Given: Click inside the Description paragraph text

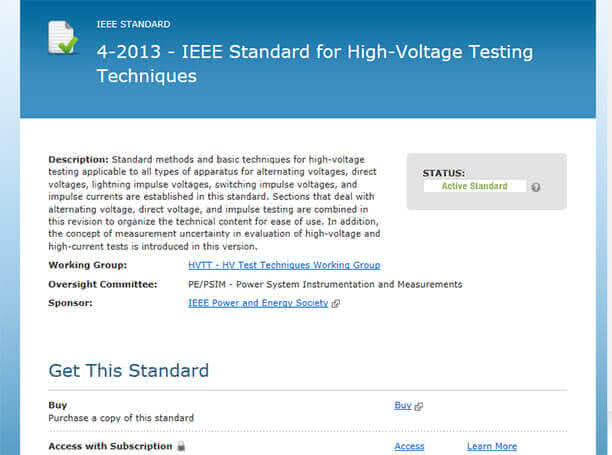Looking at the screenshot, I should 214,203.
